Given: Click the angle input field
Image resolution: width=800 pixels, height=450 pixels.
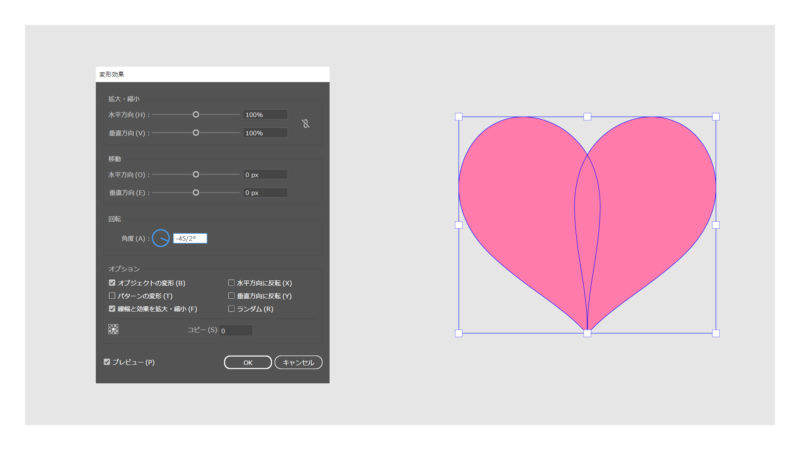Looking at the screenshot, I should [189, 238].
